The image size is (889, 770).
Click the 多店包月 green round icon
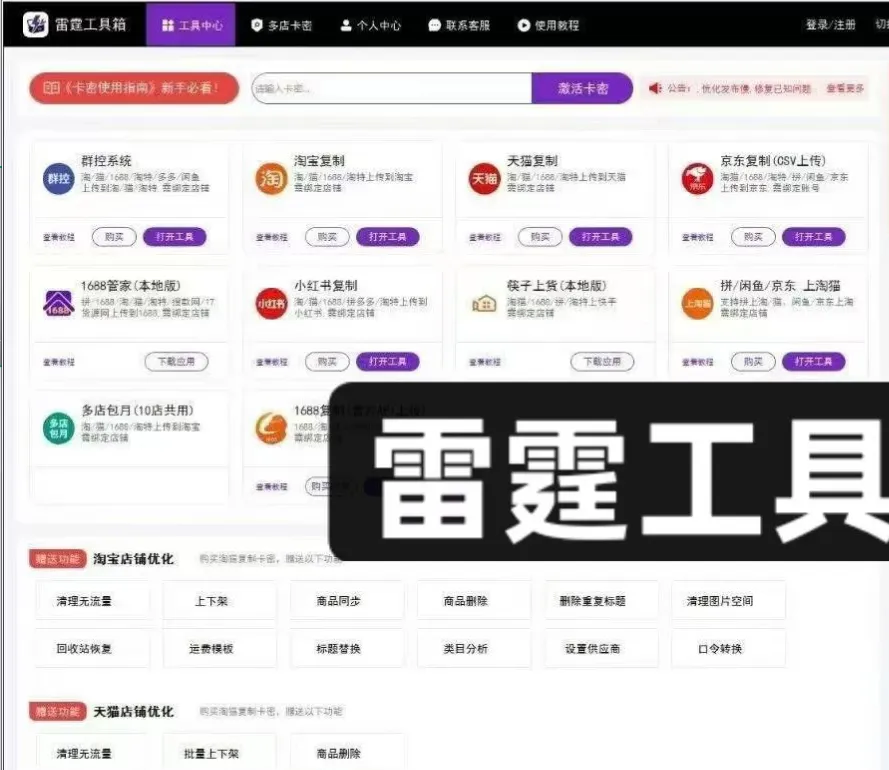[59, 428]
